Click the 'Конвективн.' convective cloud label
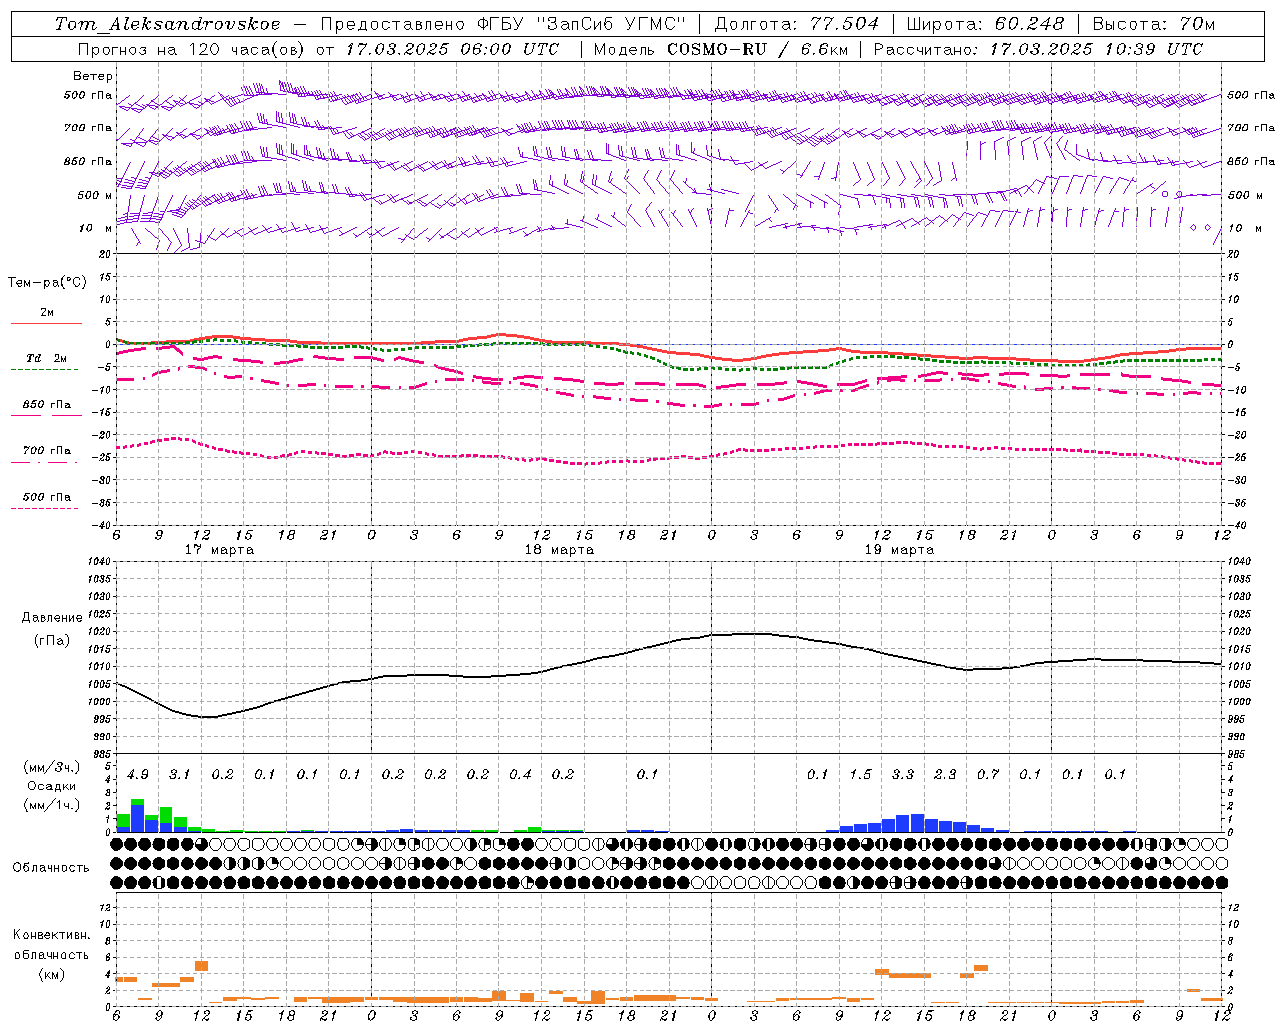1280x1024 pixels. click(x=52, y=934)
